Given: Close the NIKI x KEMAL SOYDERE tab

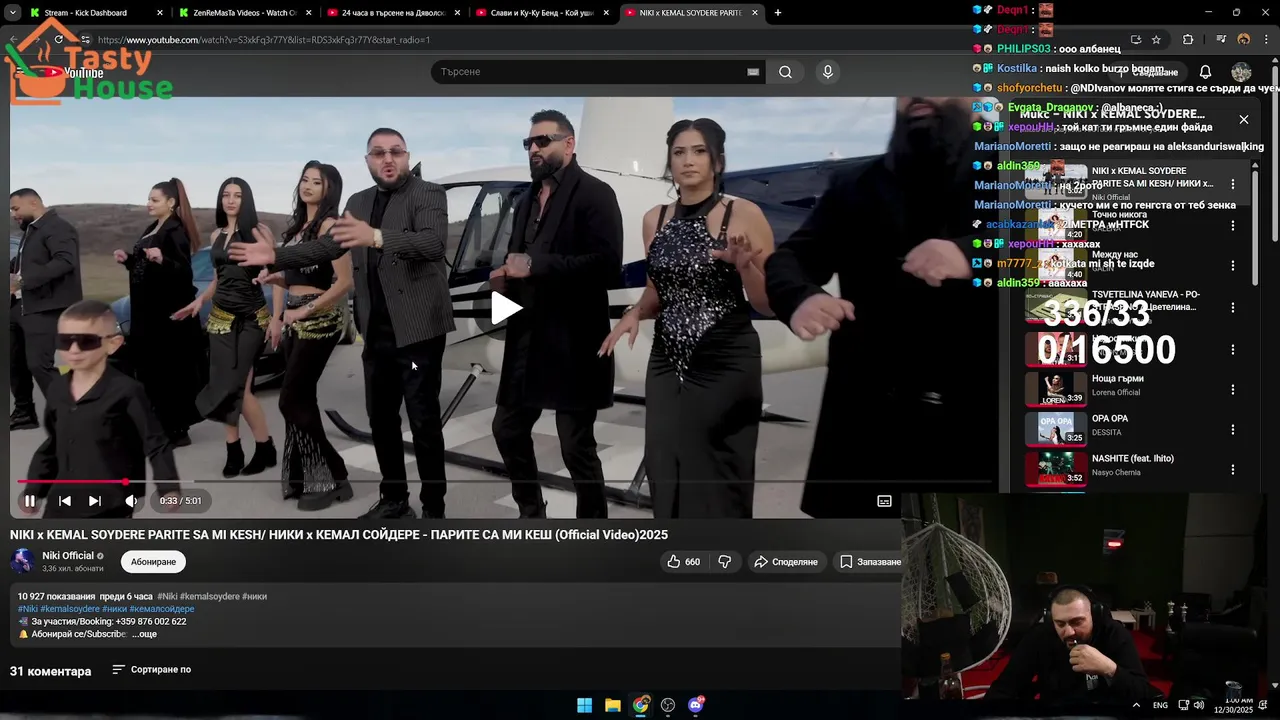Looking at the screenshot, I should tap(755, 13).
